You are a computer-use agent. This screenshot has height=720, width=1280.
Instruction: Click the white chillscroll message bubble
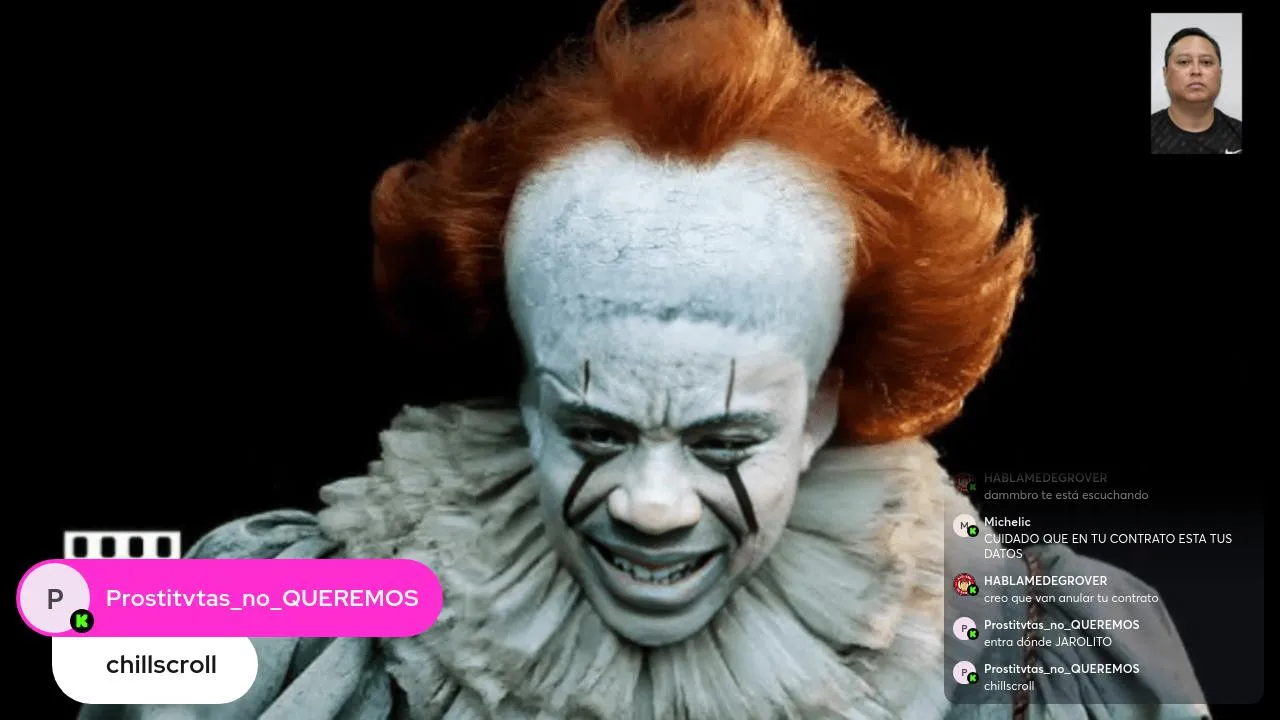(155, 666)
